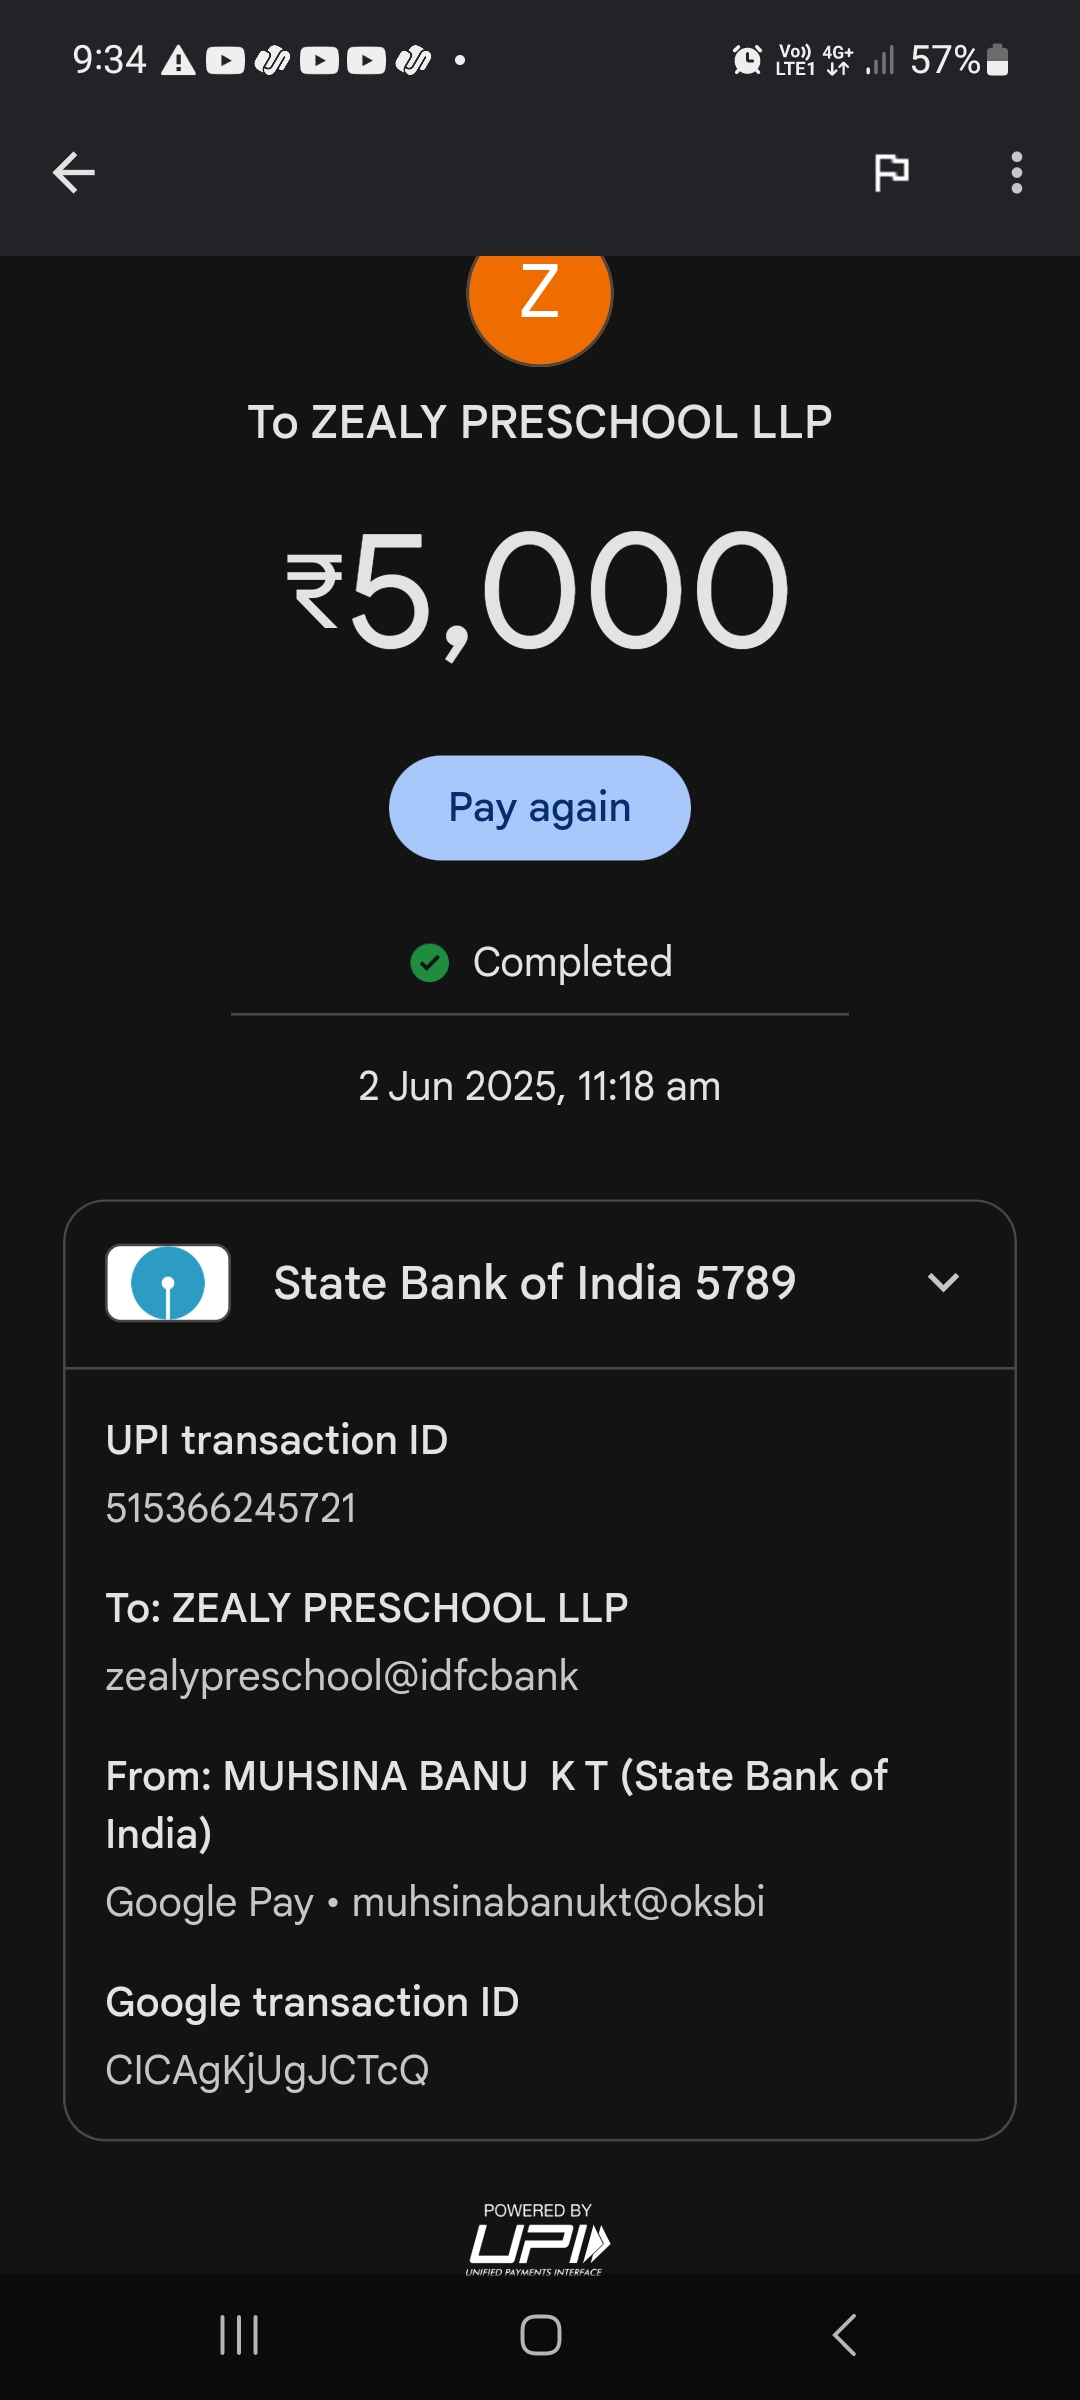Tap the battery indicator in status bar
Screen dimensions: 1080x2400
997,60
